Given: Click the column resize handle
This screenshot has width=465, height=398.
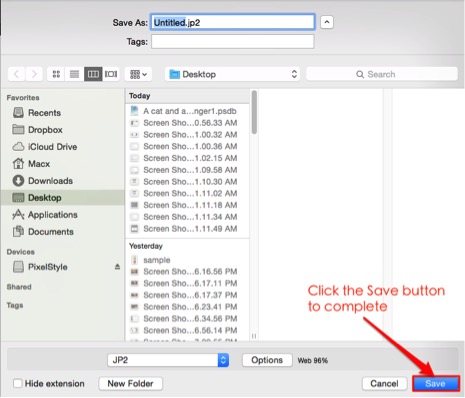Looking at the screenshot, I should click(x=254, y=336).
